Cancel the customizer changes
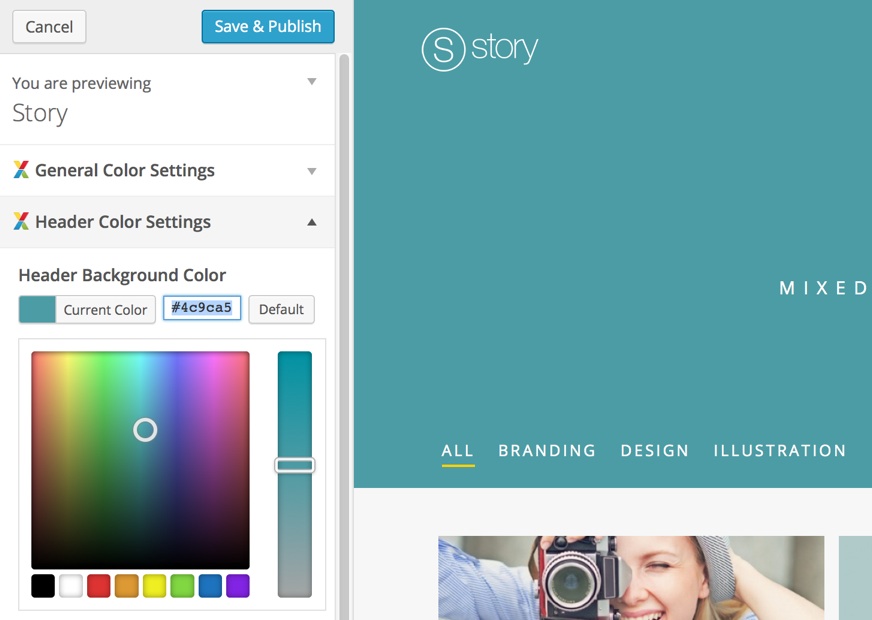The height and width of the screenshot is (620, 872). (49, 27)
